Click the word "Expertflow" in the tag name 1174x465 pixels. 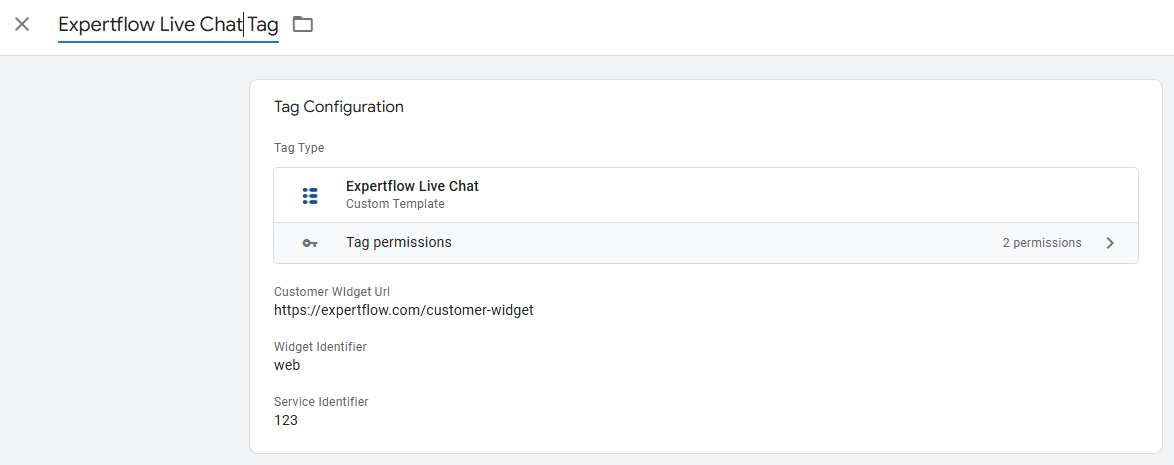tap(106, 25)
